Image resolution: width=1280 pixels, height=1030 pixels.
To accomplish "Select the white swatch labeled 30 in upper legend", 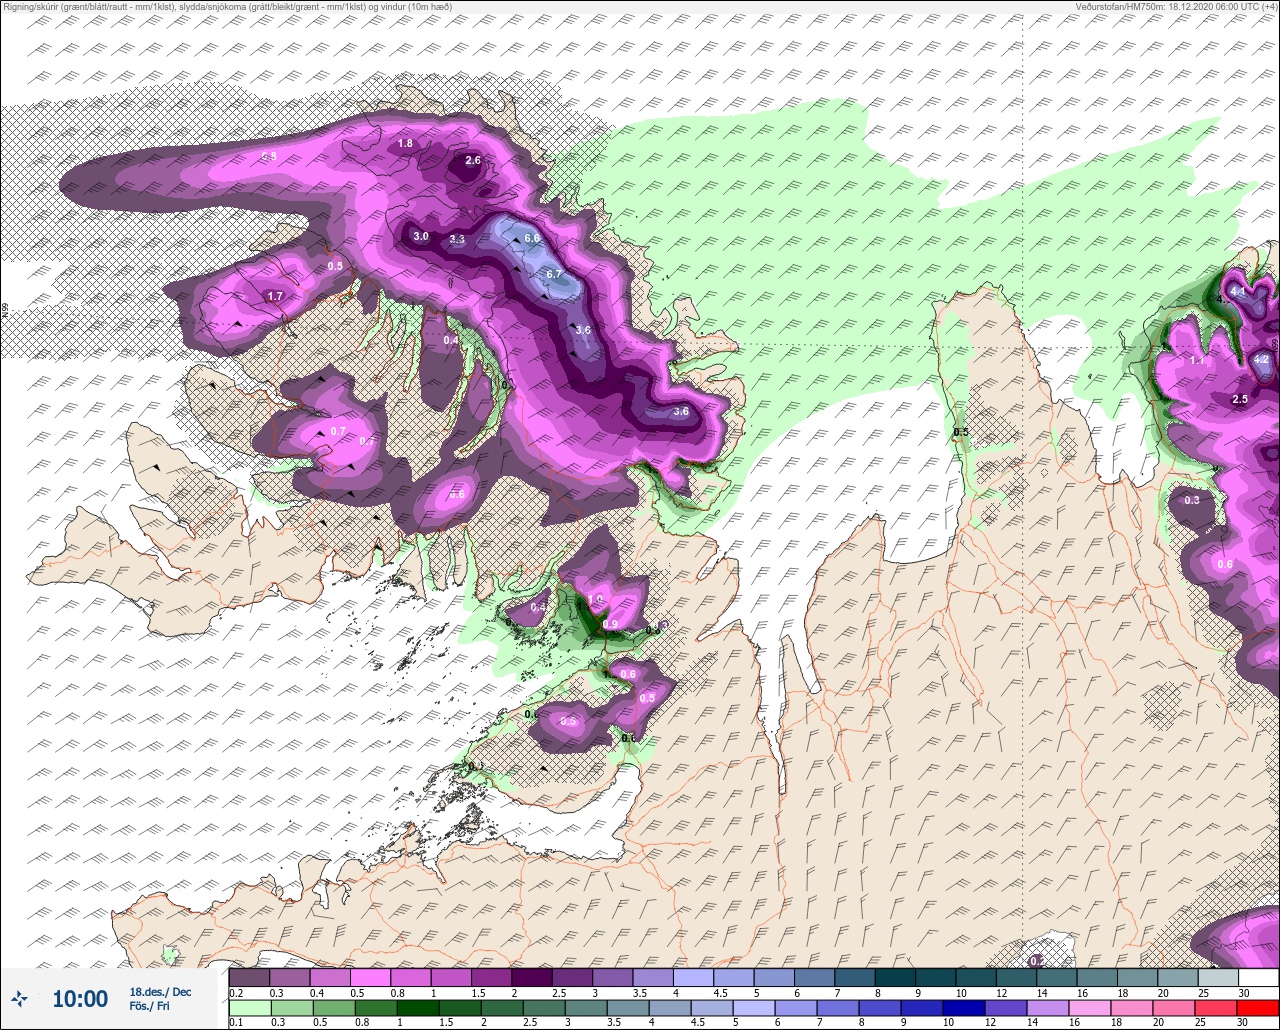I will pyautogui.click(x=1258, y=977).
